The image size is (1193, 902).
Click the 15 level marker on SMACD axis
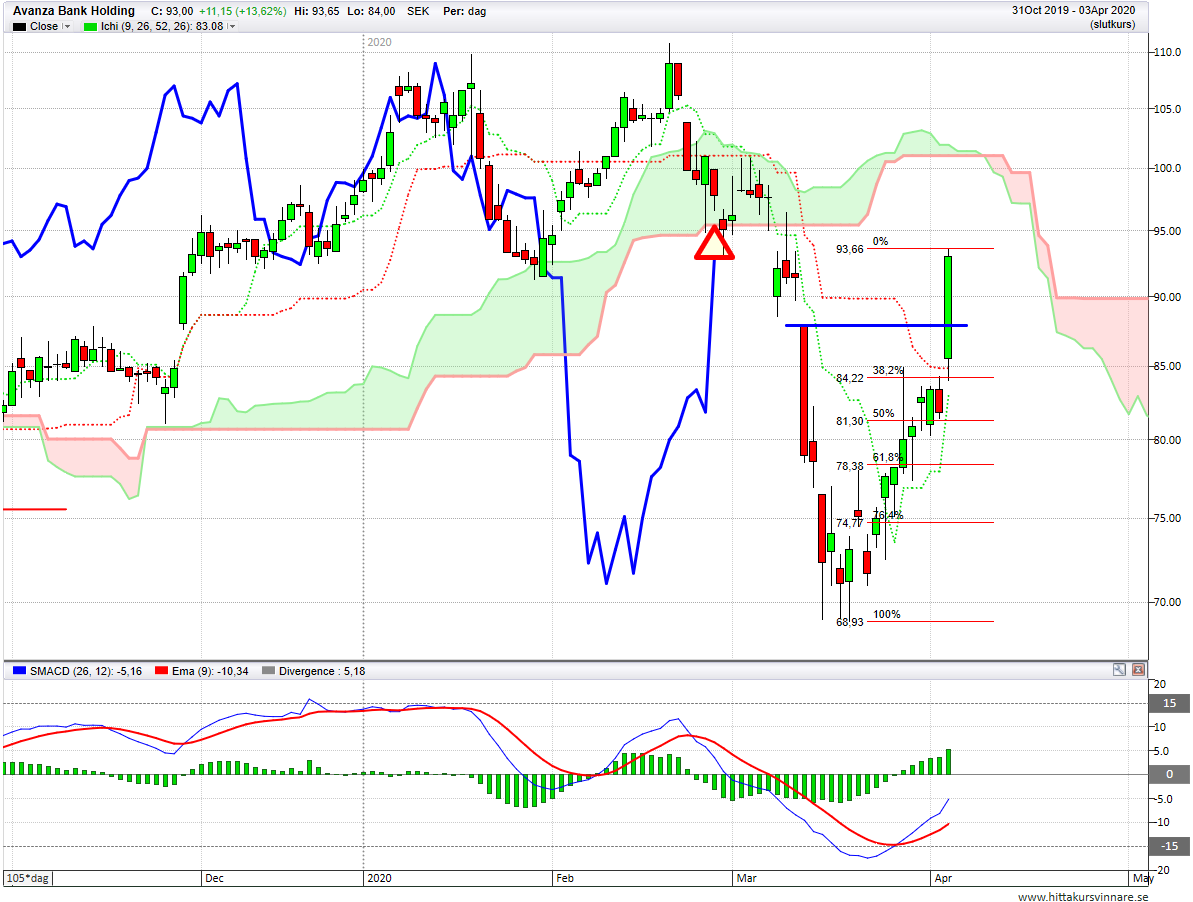click(1169, 703)
